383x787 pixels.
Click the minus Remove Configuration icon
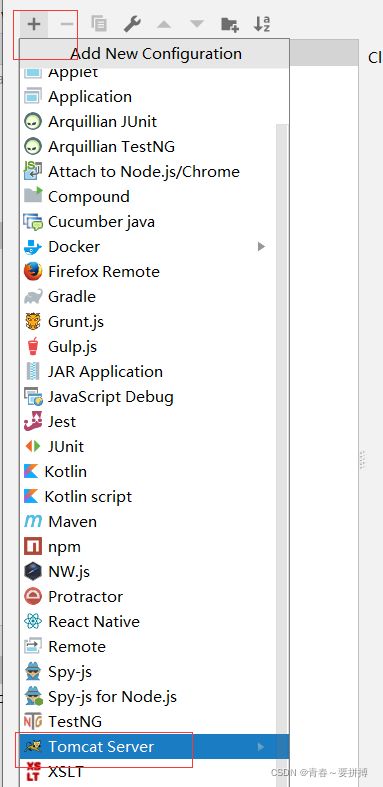click(67, 24)
